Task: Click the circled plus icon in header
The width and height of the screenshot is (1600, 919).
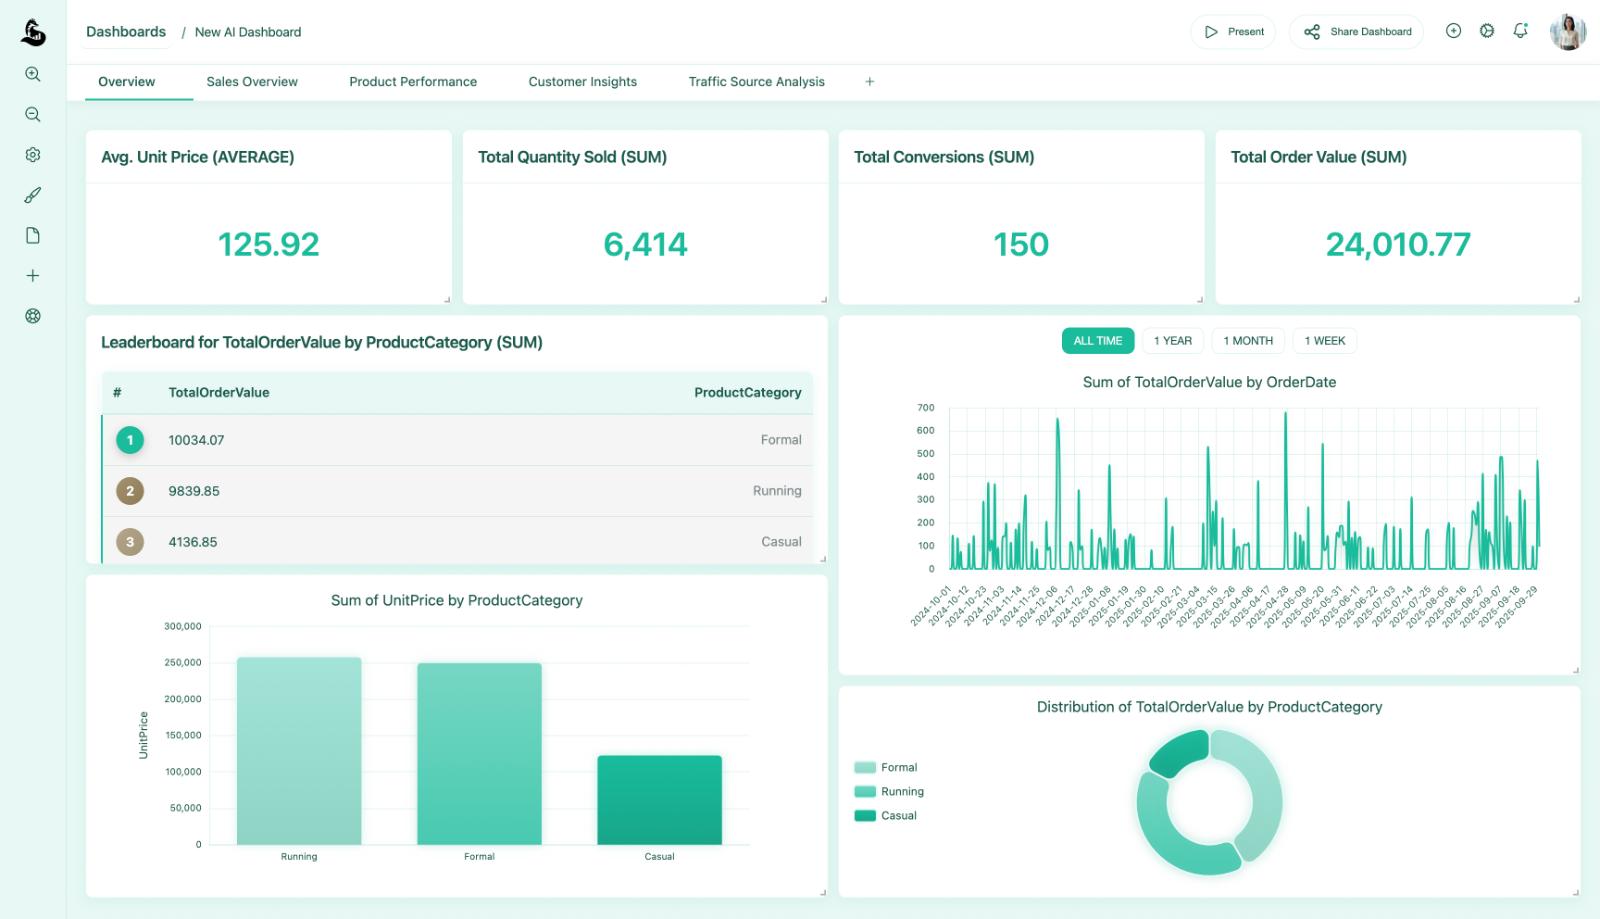Action: coord(1453,31)
